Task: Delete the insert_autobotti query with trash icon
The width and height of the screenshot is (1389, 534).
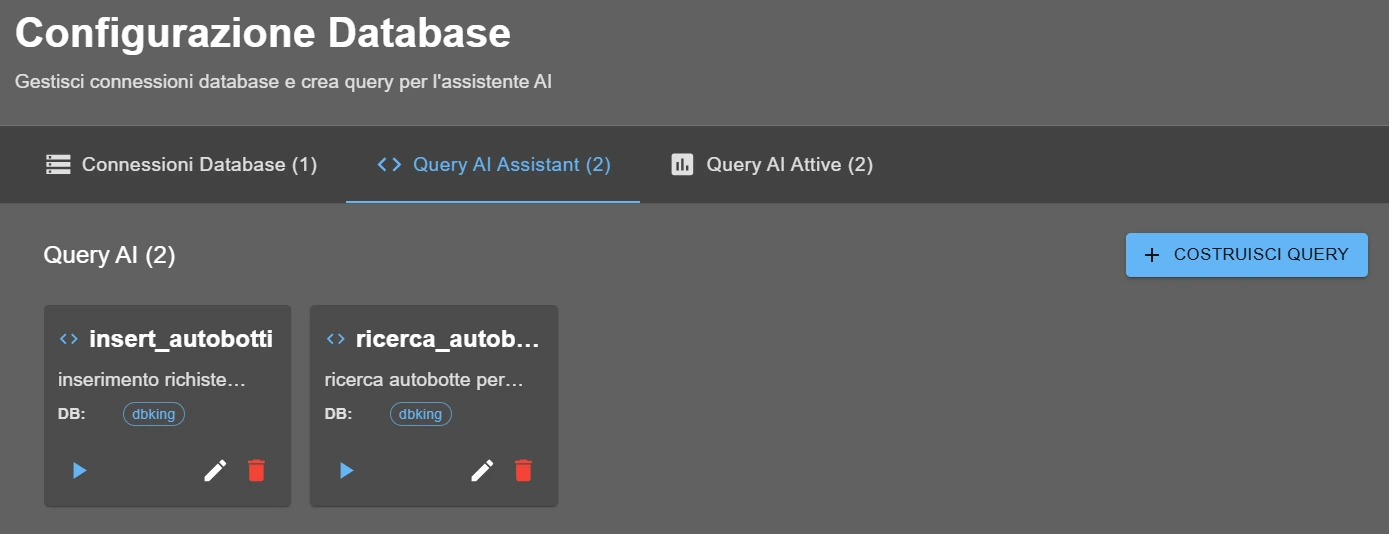Action: click(257, 470)
